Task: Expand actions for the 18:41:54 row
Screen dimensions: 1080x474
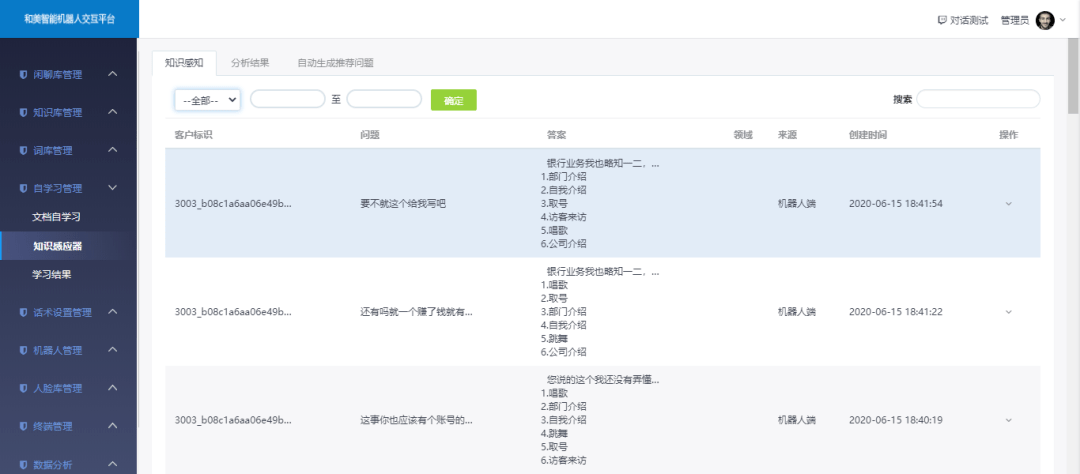Action: [1008, 203]
